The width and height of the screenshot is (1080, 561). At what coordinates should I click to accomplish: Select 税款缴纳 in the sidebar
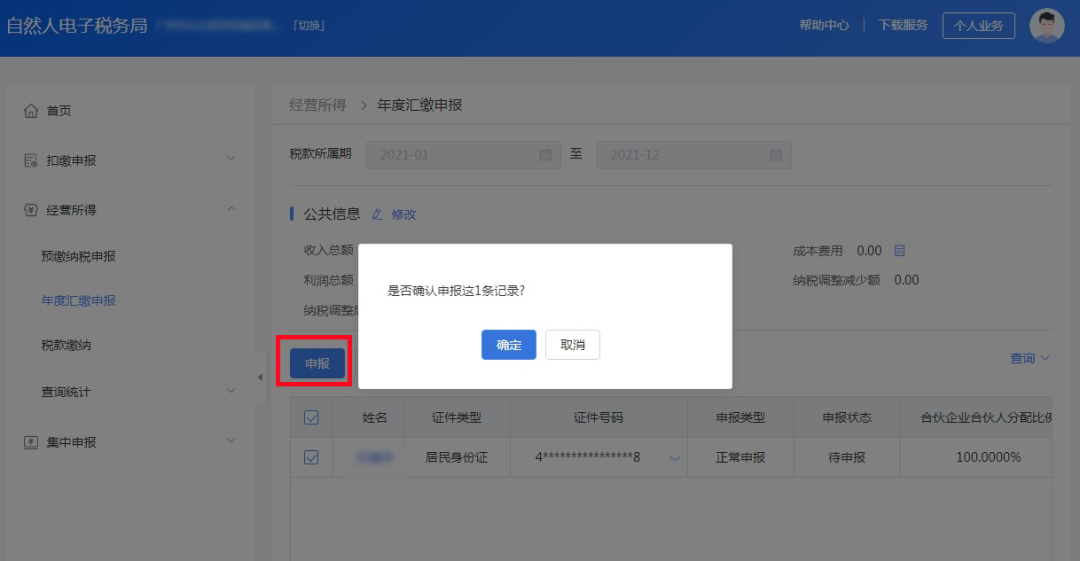pos(66,345)
